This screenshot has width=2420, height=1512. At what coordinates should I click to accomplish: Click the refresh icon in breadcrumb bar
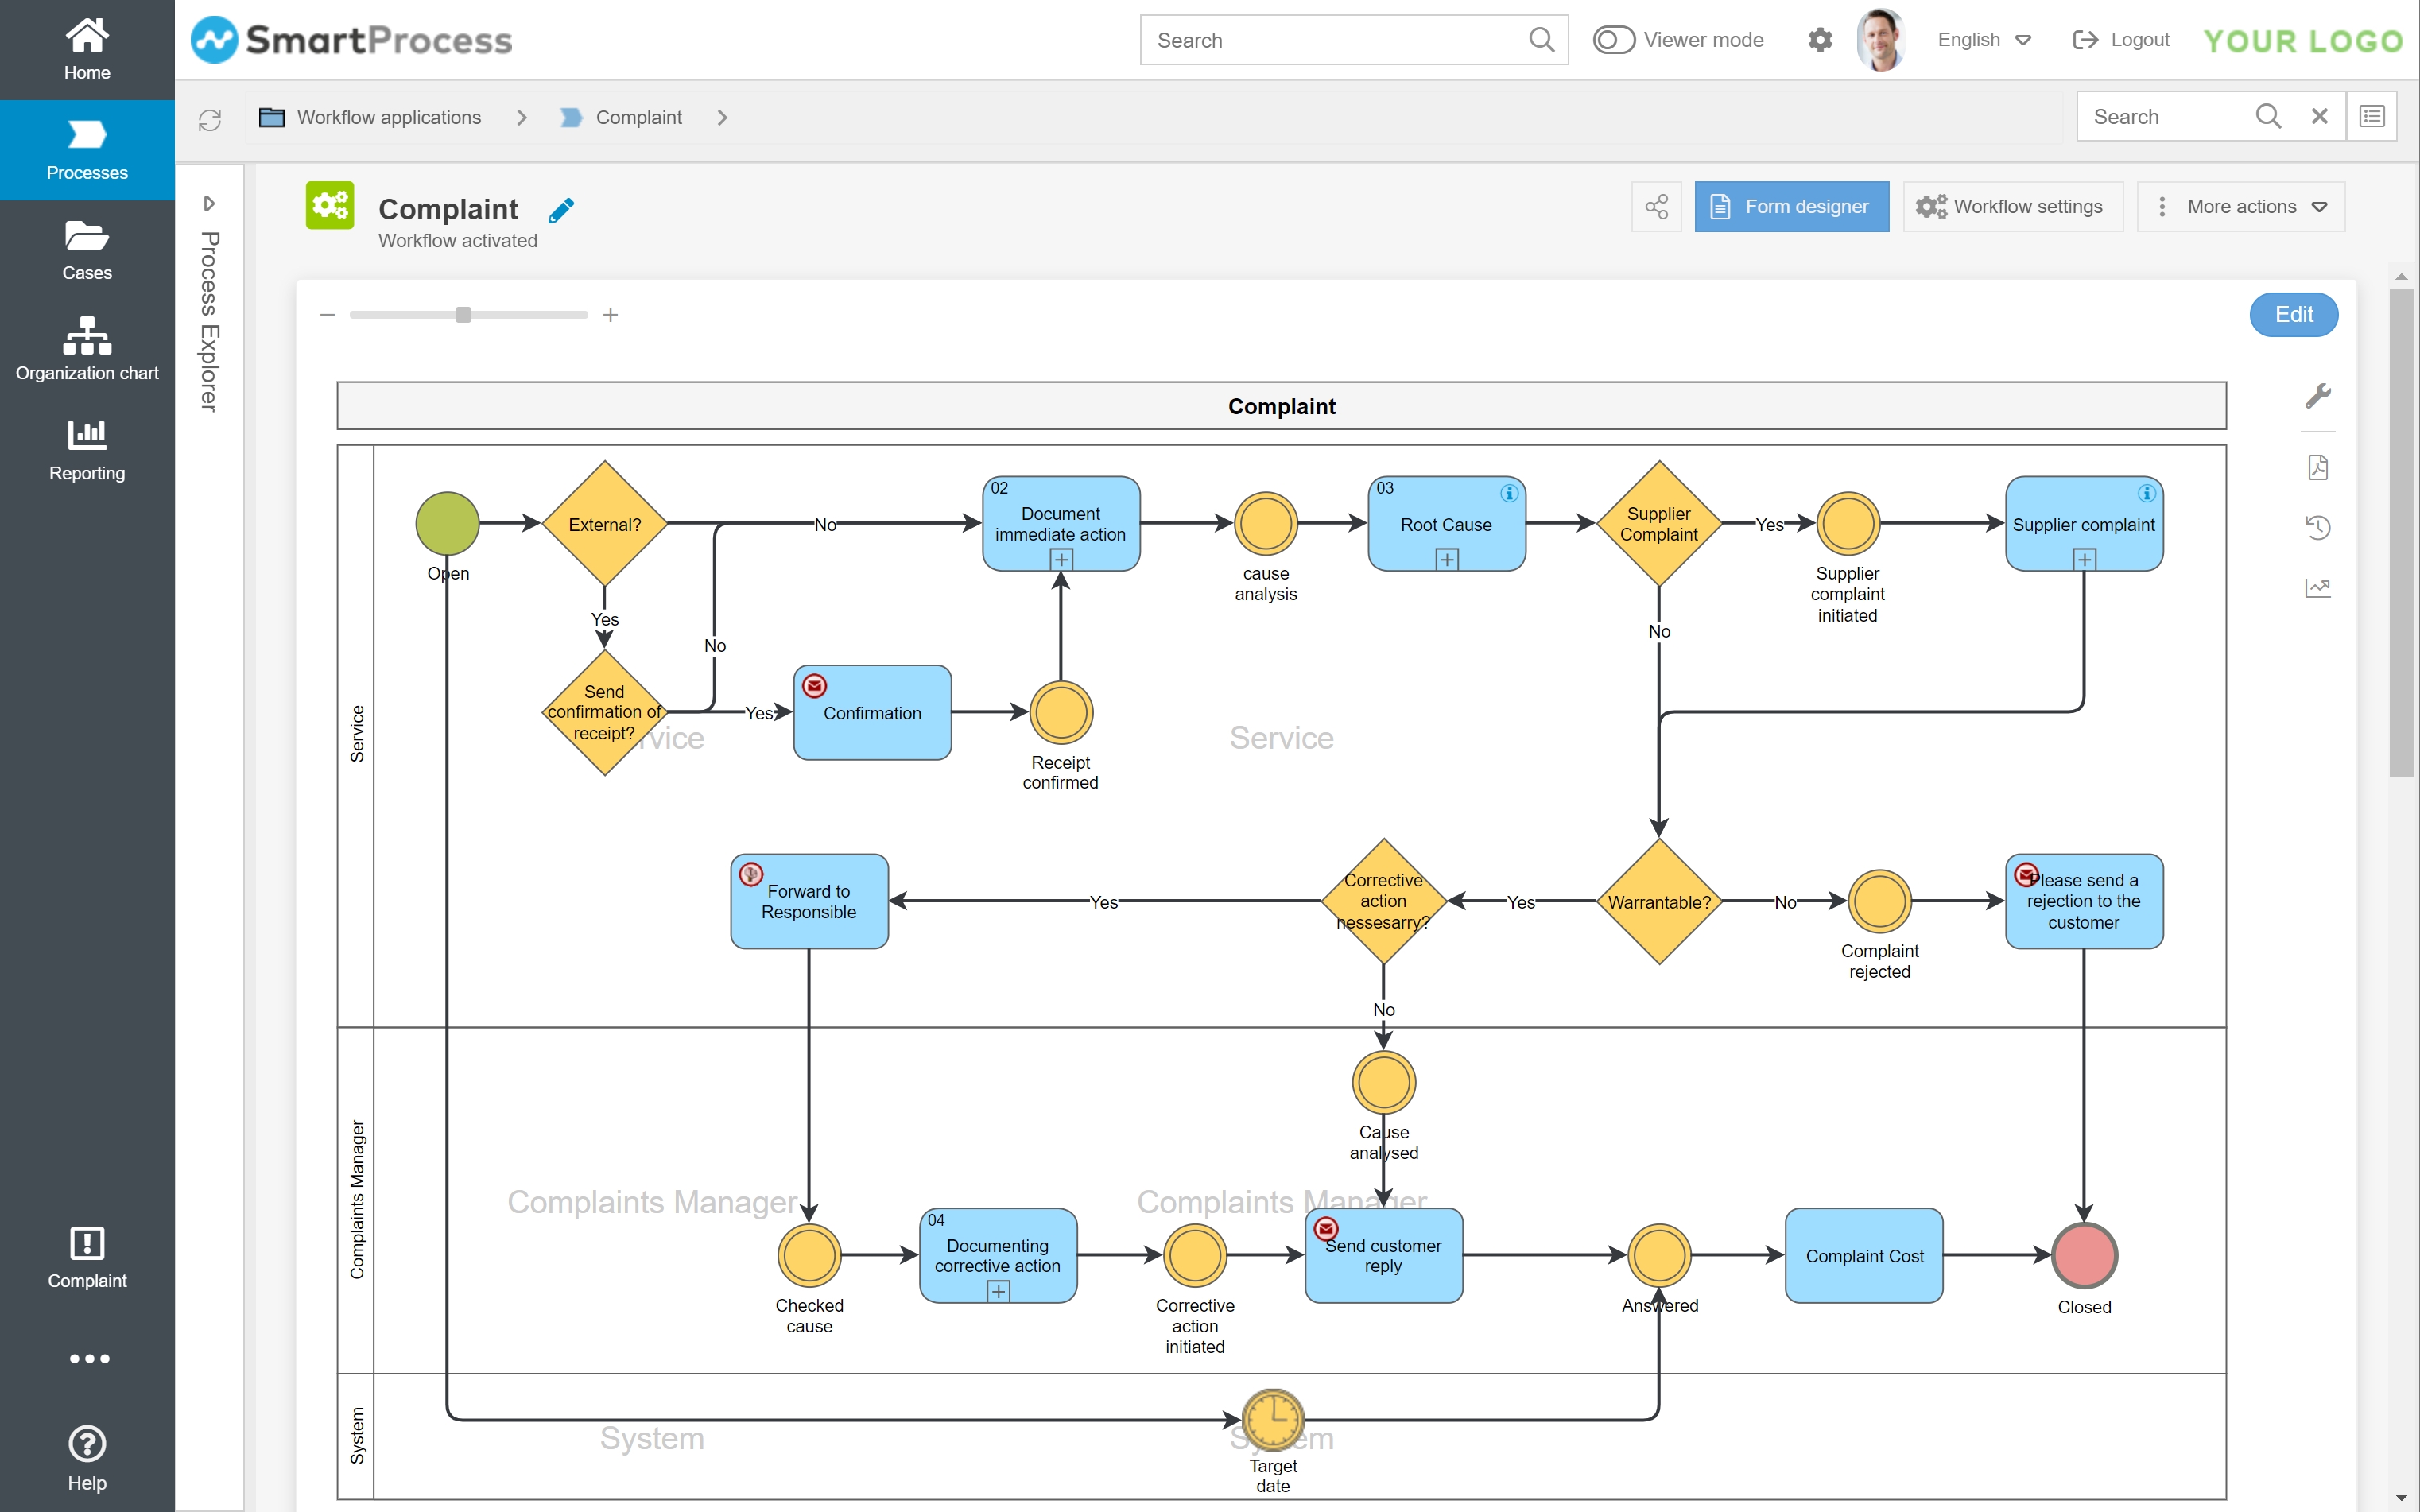[210, 120]
